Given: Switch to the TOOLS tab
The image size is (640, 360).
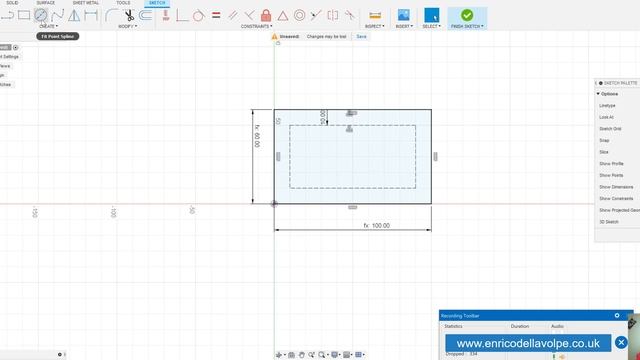Looking at the screenshot, I should pos(123,3).
